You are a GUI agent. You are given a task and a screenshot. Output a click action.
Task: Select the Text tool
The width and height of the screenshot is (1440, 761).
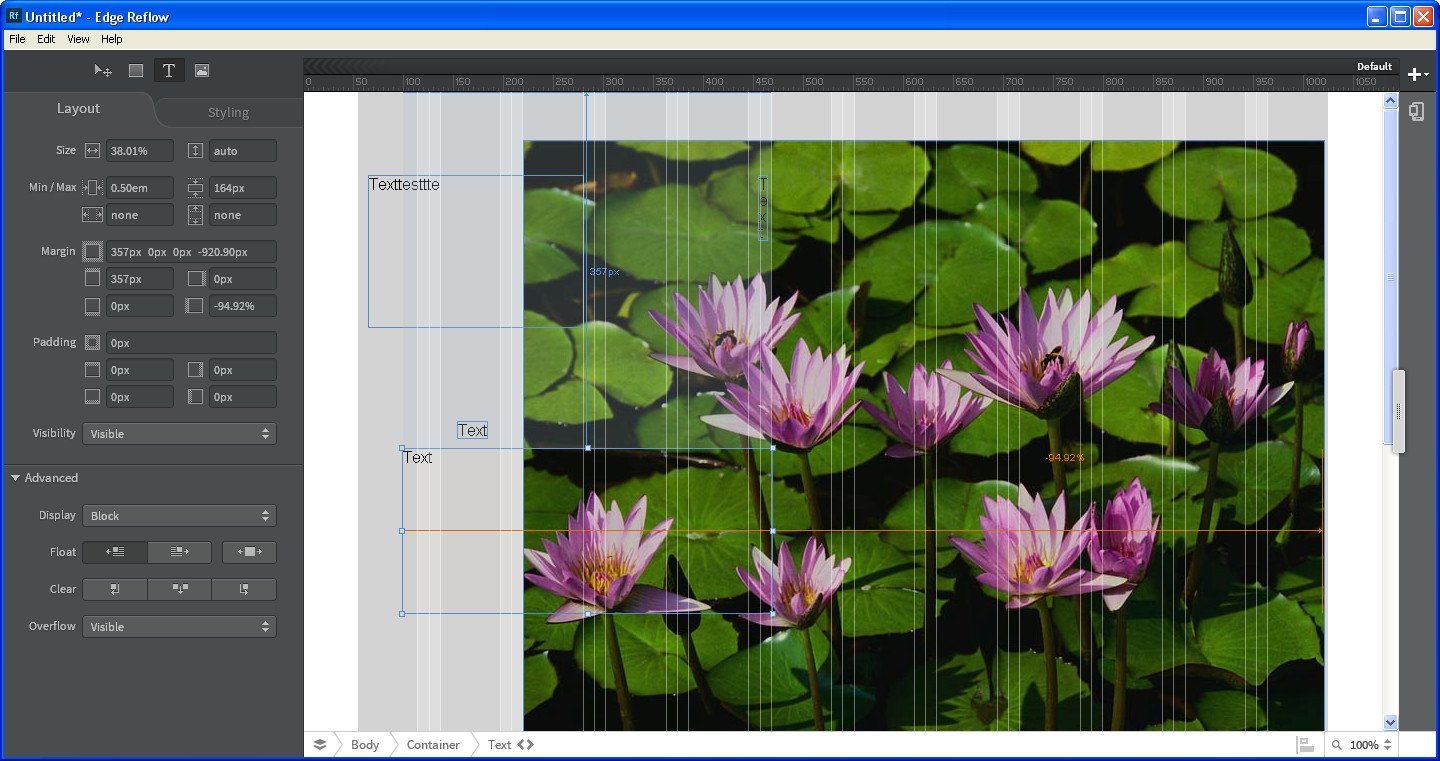[x=169, y=70]
